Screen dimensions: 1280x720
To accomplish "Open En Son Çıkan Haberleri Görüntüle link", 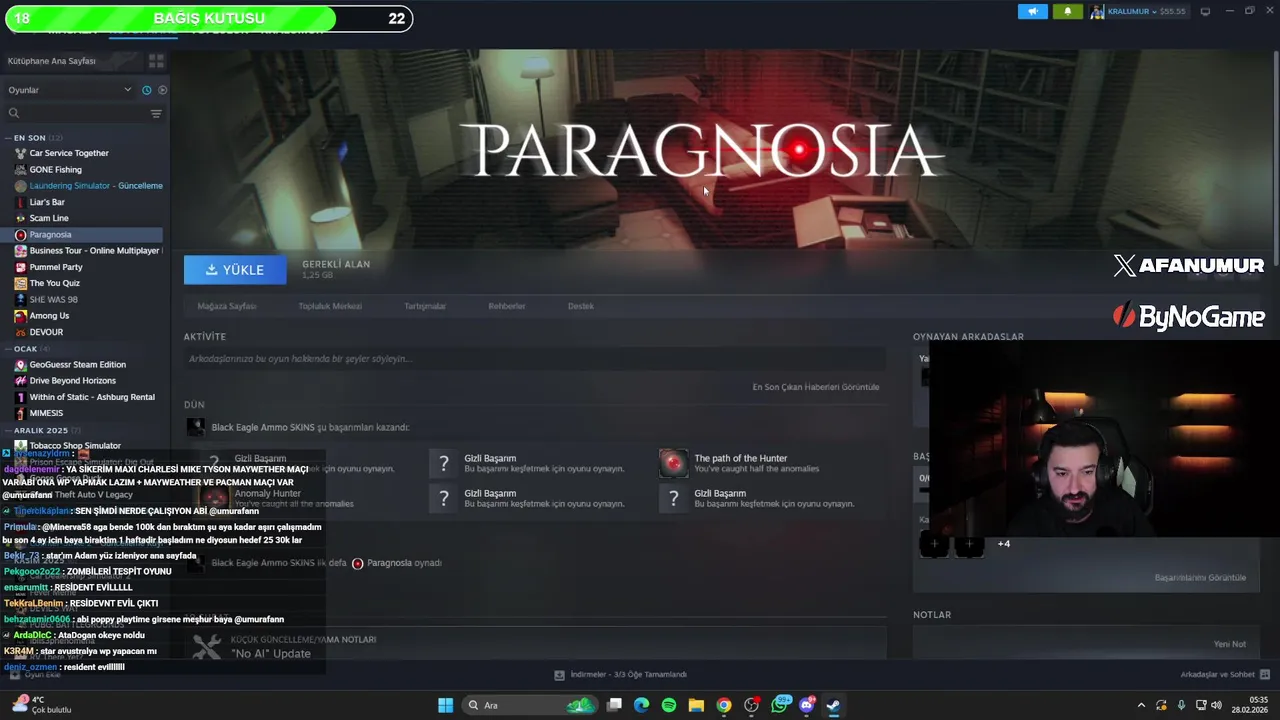I will pyautogui.click(x=816, y=387).
